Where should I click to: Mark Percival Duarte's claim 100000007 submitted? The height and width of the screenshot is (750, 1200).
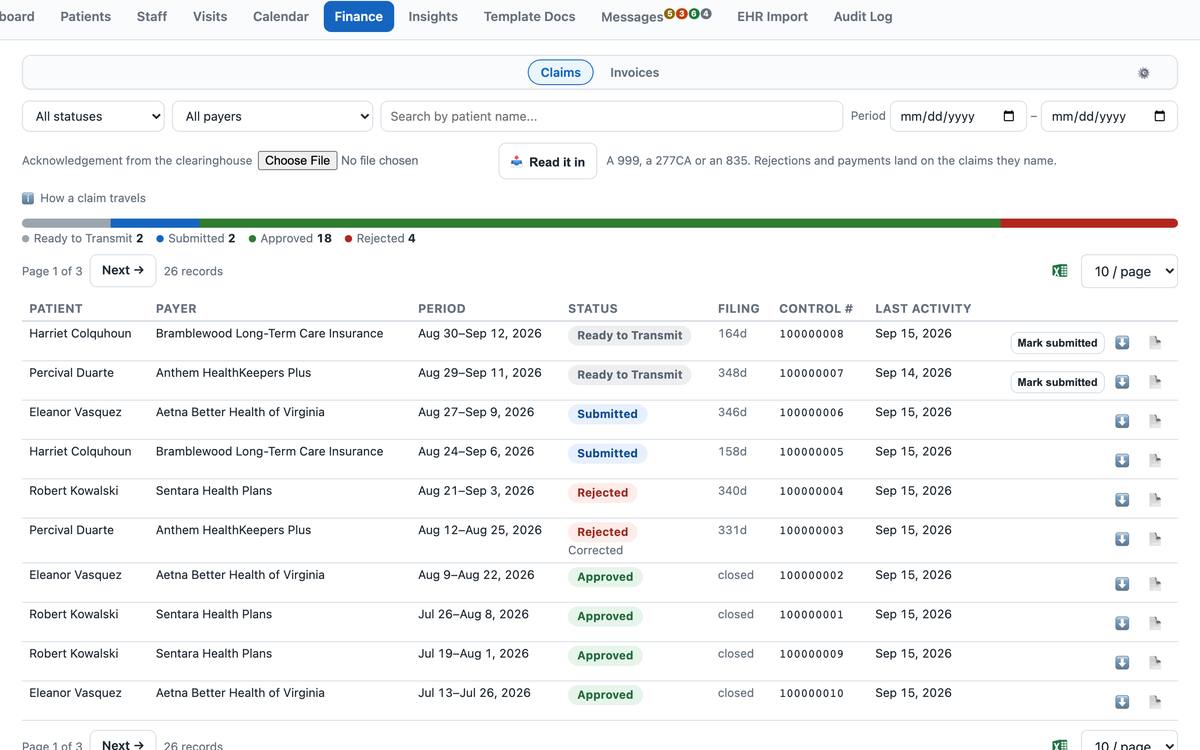[1057, 382]
